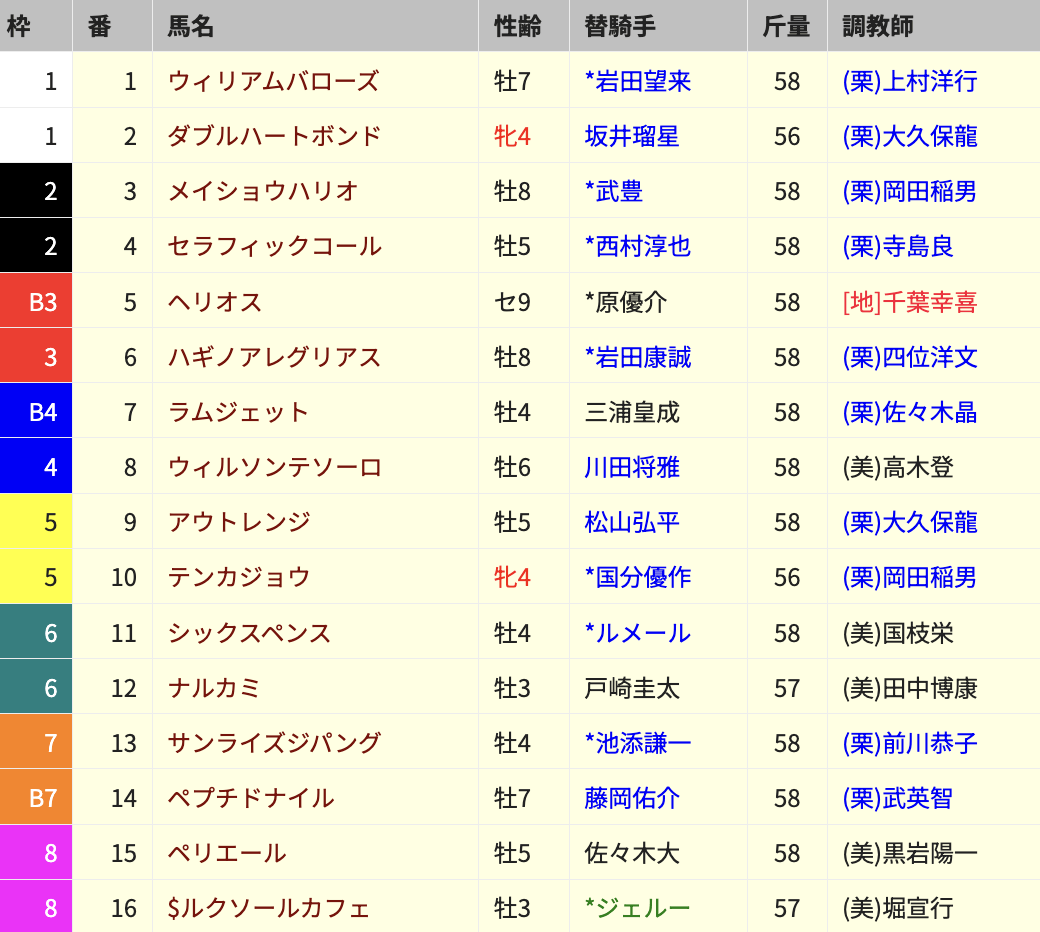
Task: Click horse name ダブルハートボンド
Action: [x=274, y=136]
